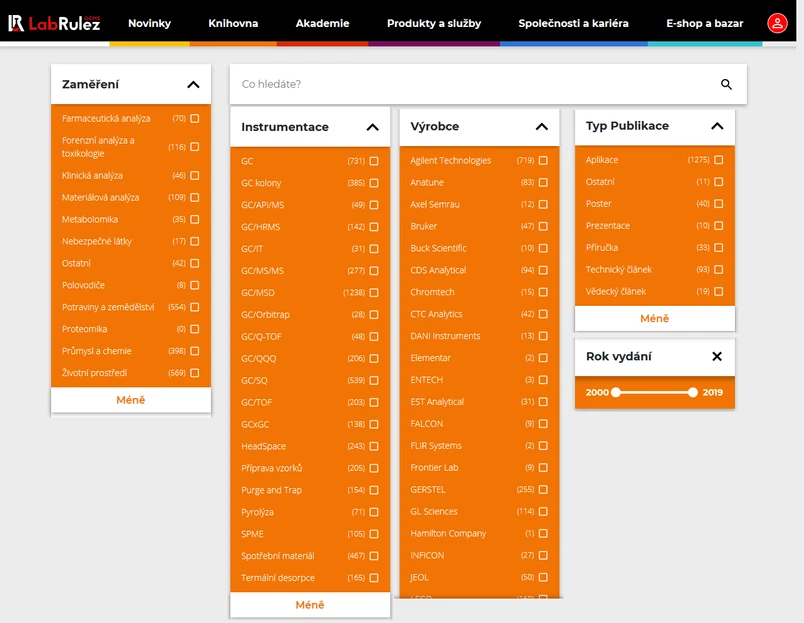
Task: Close the Rok vydání filter panel
Action: 717,357
